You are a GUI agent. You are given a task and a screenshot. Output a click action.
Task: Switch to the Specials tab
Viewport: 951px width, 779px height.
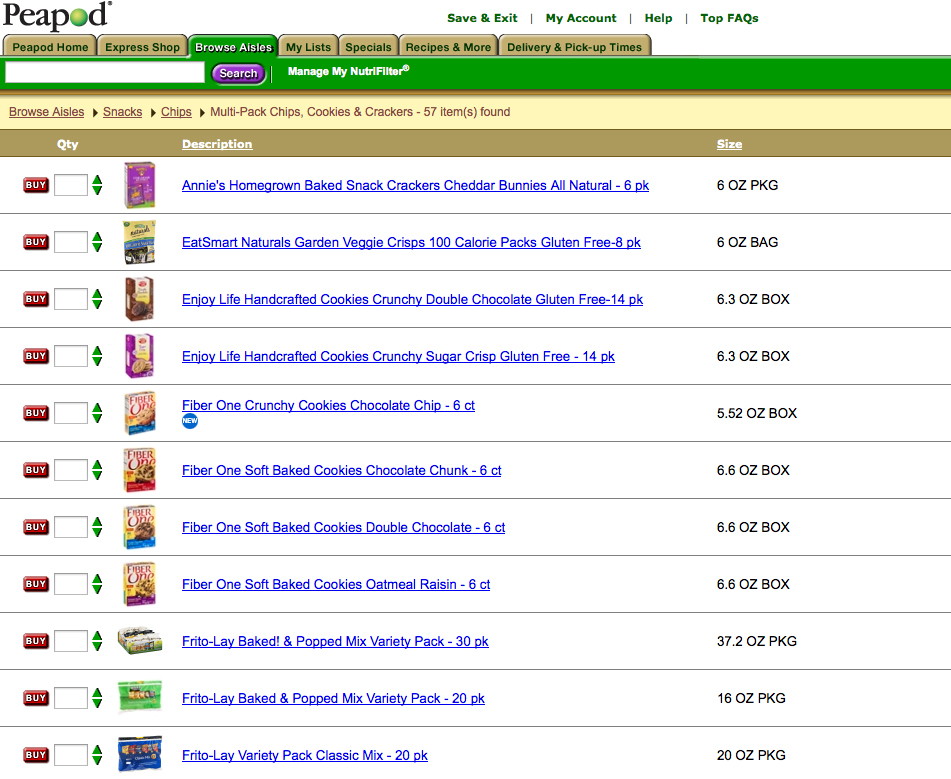[x=368, y=47]
